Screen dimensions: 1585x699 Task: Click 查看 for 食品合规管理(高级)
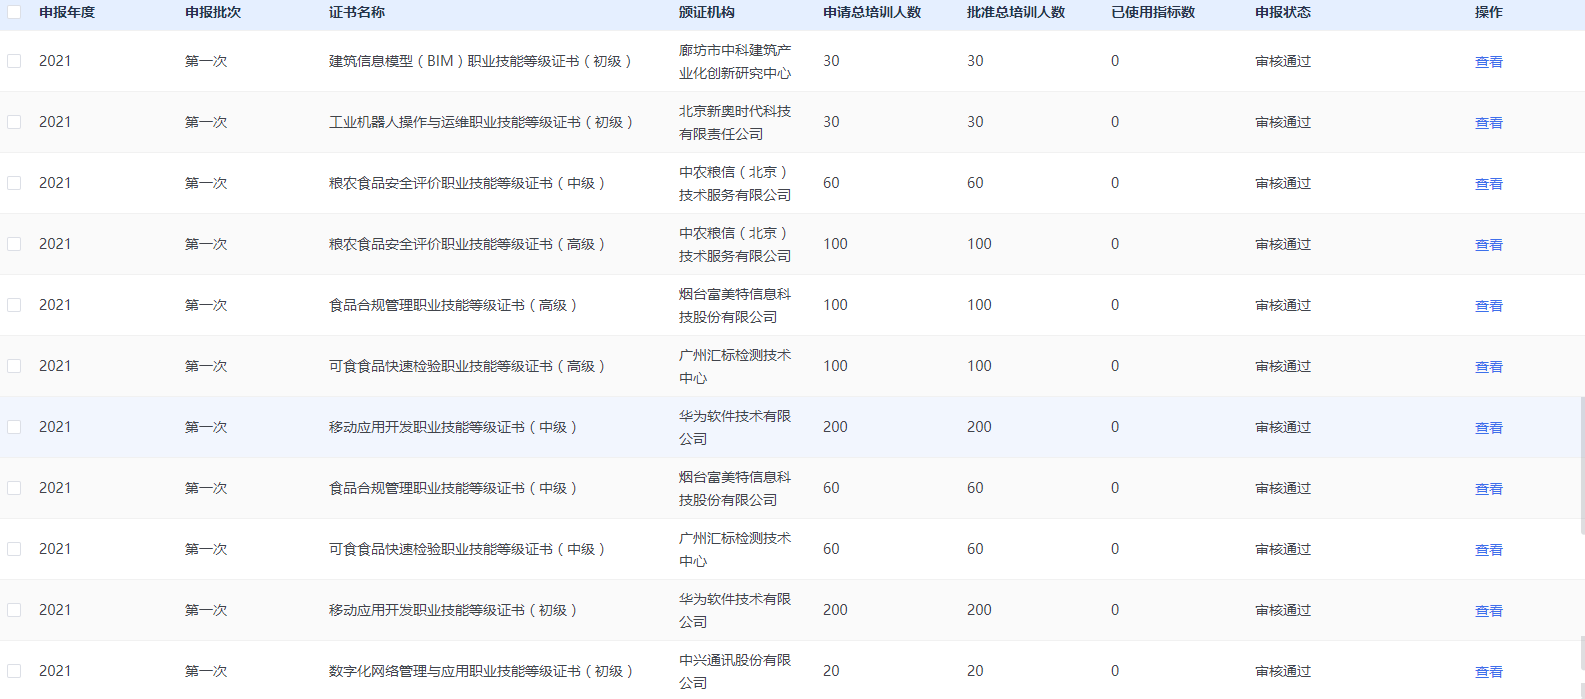coord(1489,306)
